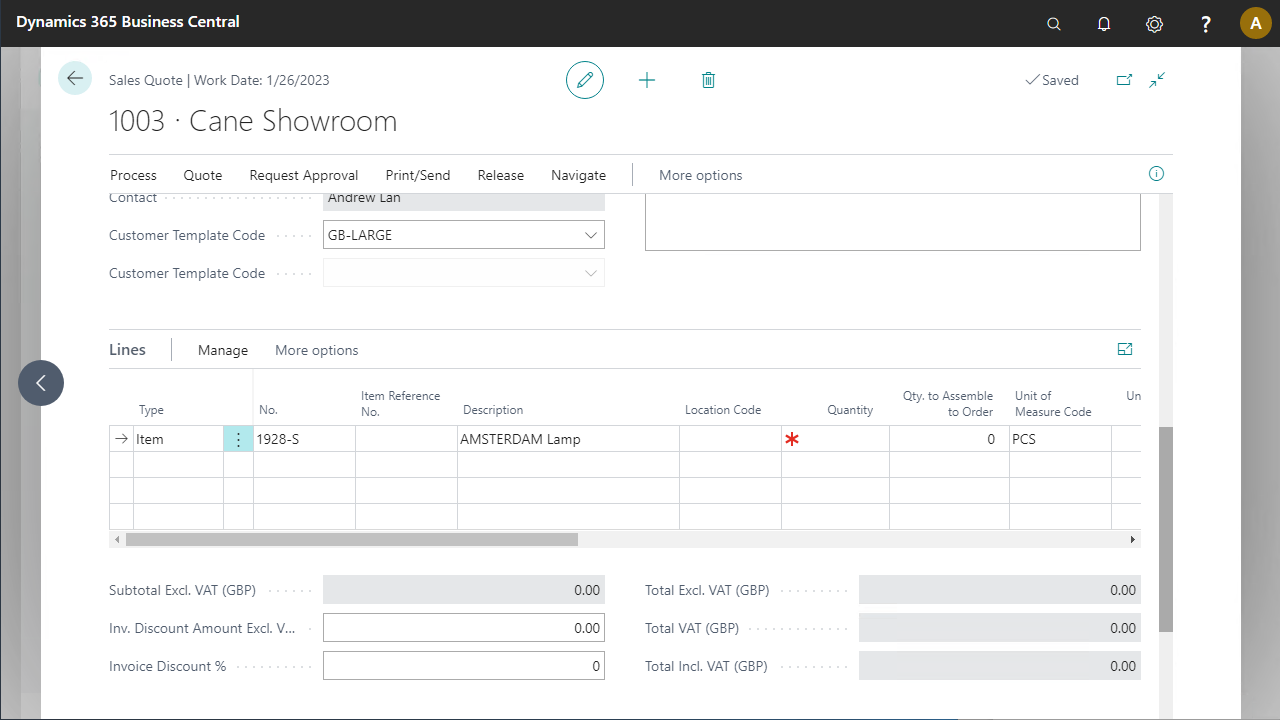
Task: Click the pencil edit icon
Action: (x=585, y=80)
